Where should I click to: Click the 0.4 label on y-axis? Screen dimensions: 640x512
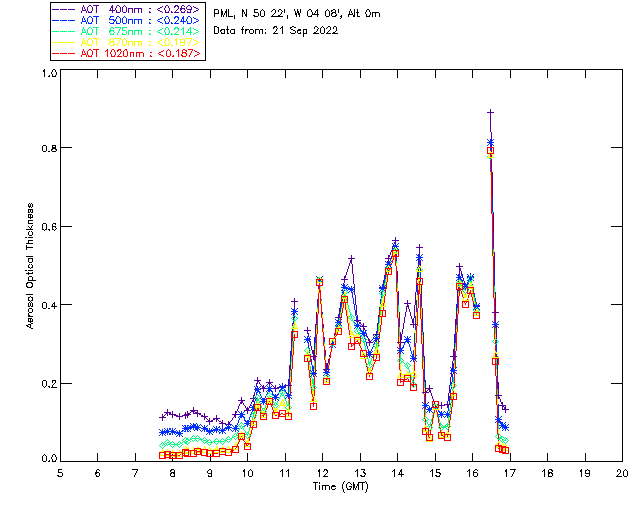click(x=49, y=305)
